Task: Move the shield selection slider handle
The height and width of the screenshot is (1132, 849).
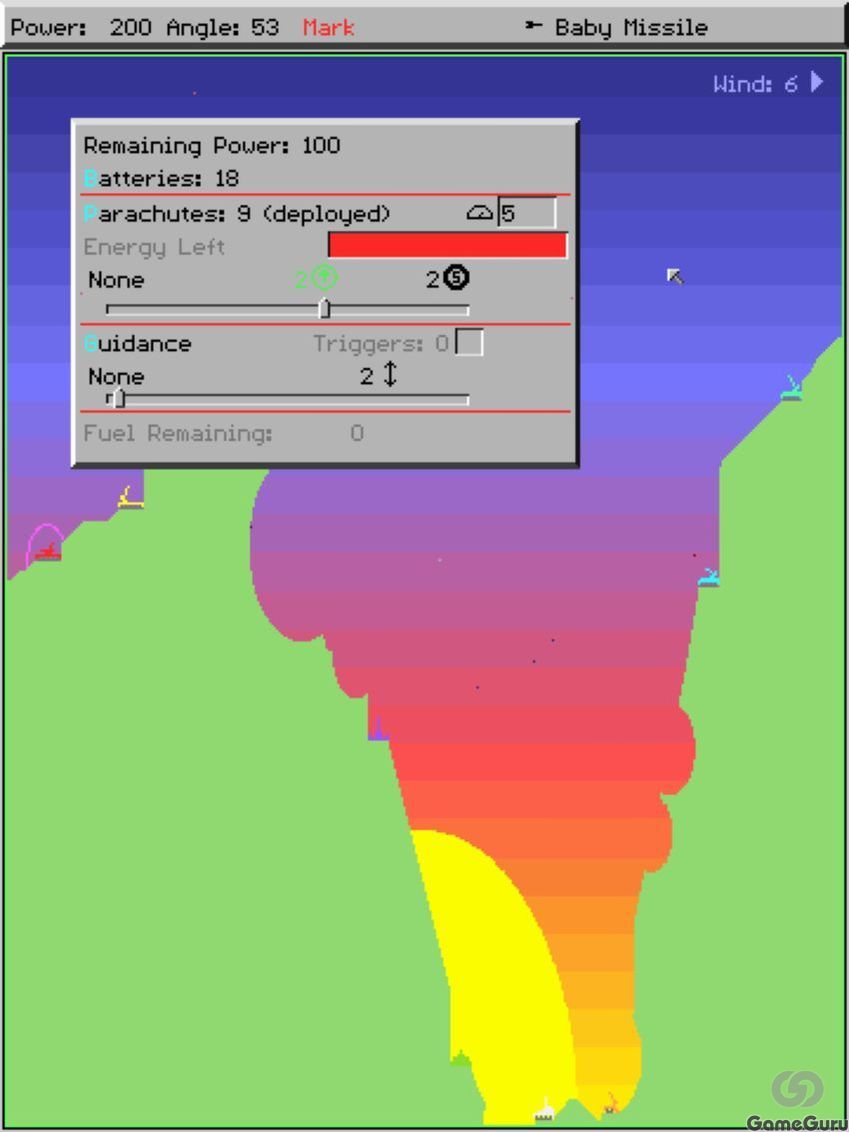Action: 325,309
